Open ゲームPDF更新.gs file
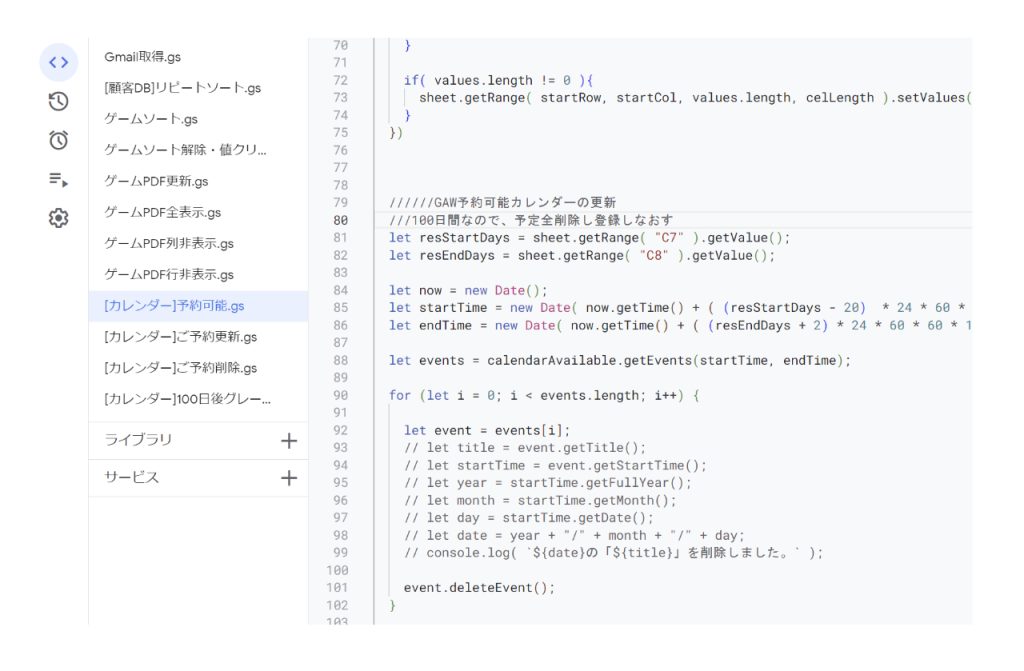 (156, 181)
